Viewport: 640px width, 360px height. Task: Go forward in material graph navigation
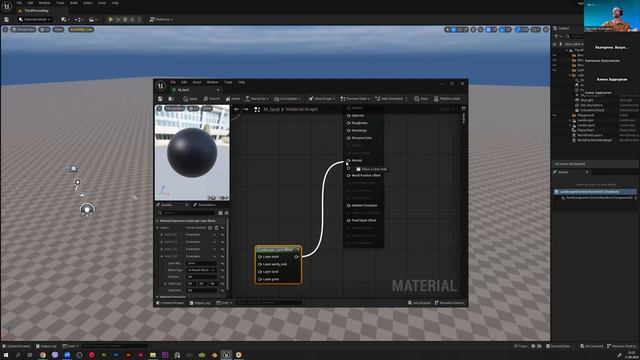(246, 109)
